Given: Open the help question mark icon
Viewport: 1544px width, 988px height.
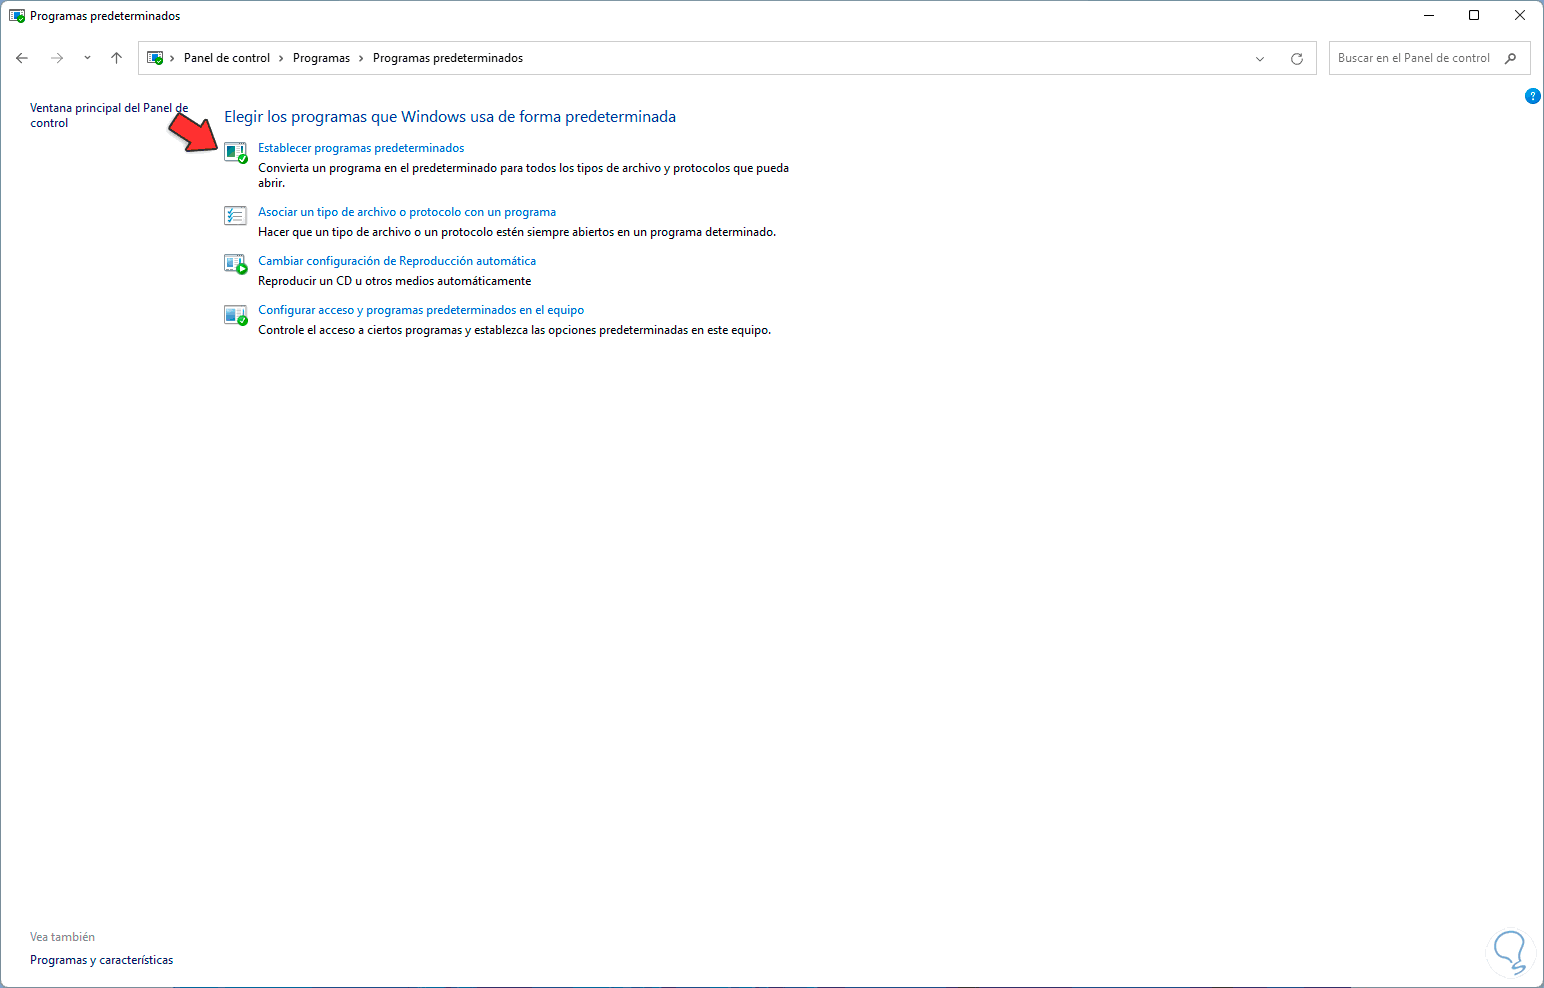Looking at the screenshot, I should point(1532,96).
